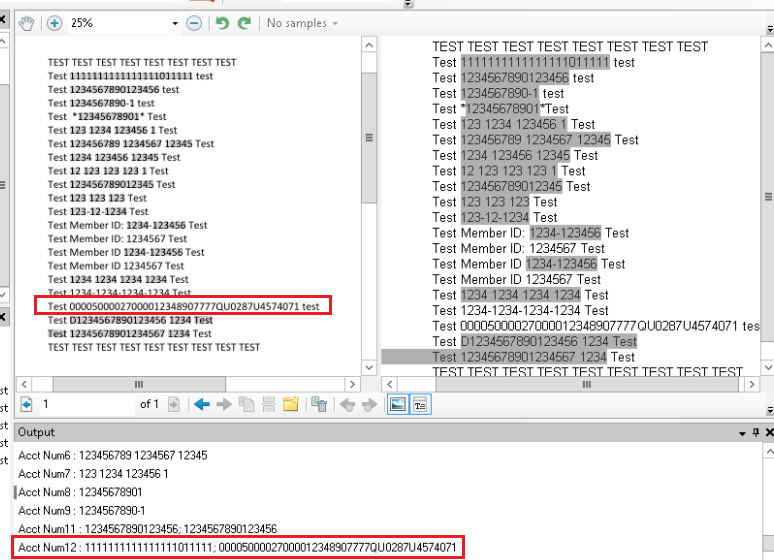Click 'Test 1234567890-1 test' in image pane
The width and height of the screenshot is (774, 560).
pos(101,103)
